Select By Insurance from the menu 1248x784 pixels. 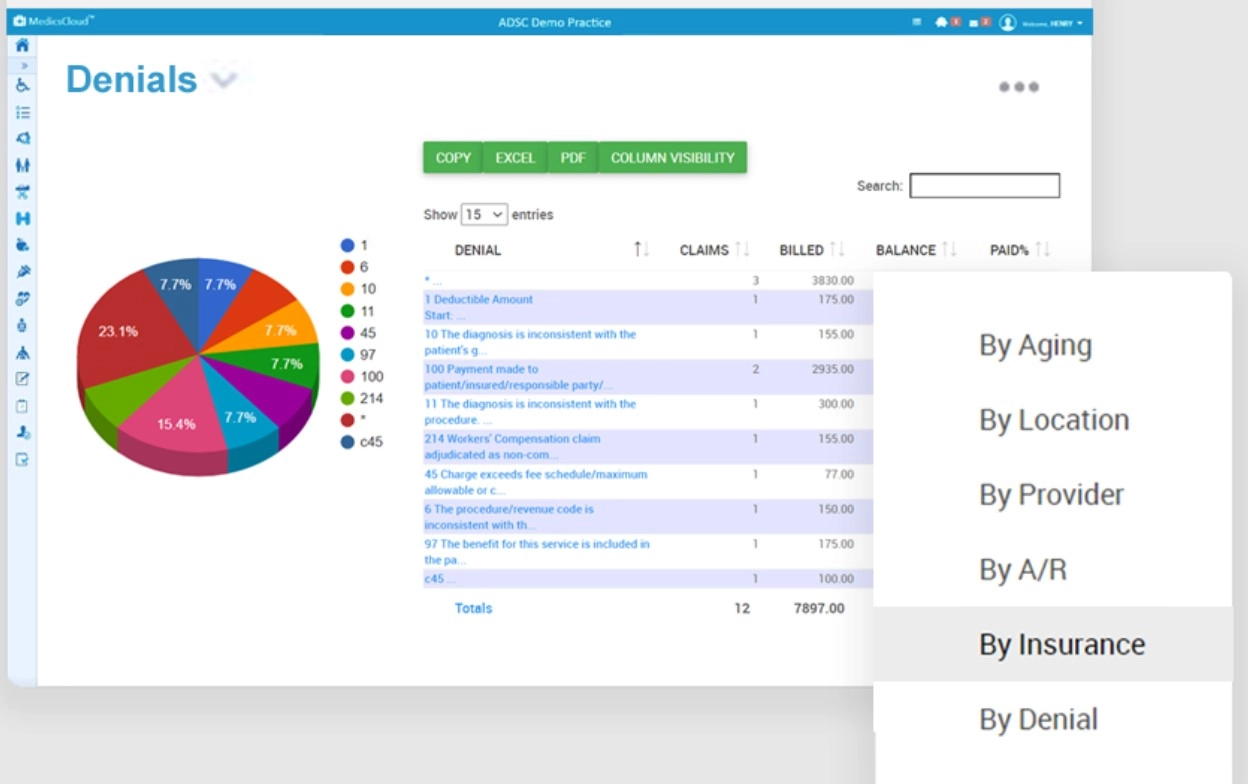tap(1061, 644)
